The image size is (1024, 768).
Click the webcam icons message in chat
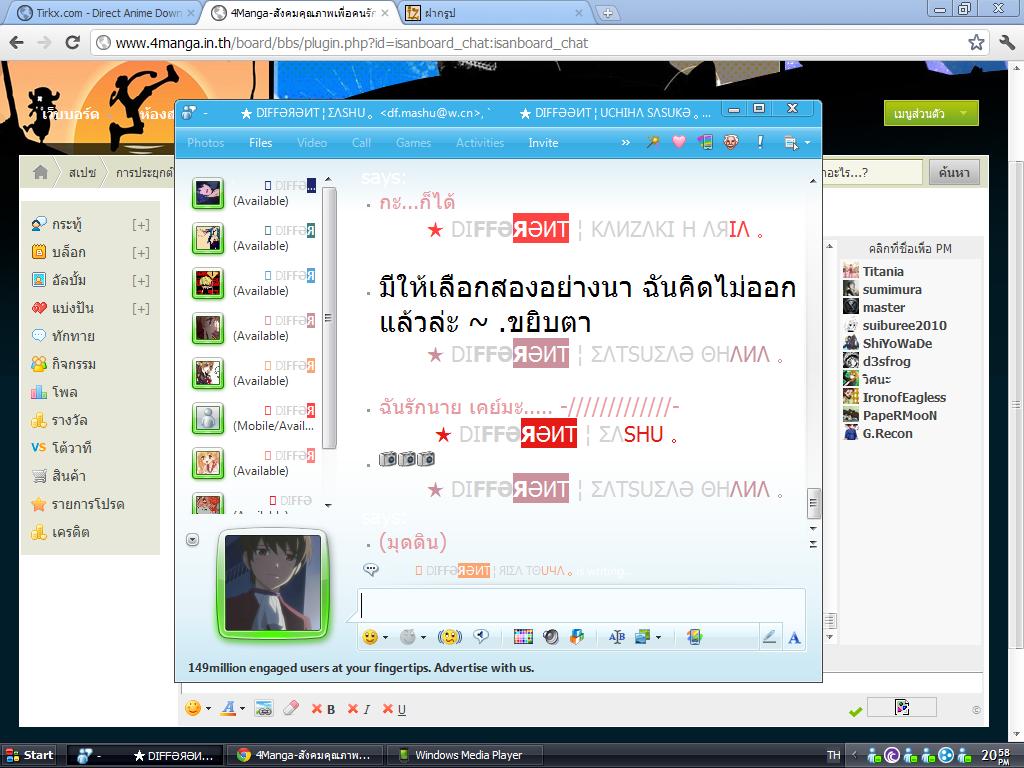pos(407,459)
